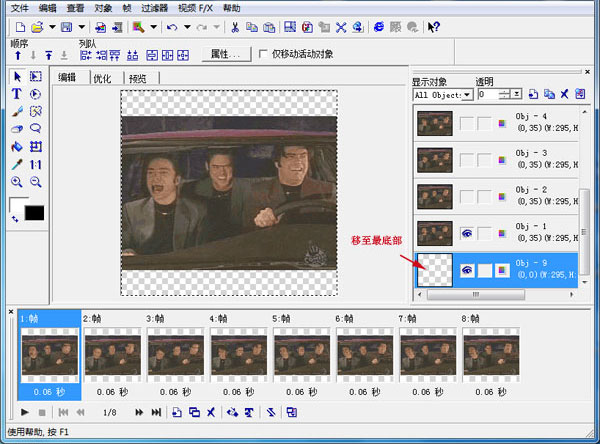The image size is (600, 444).
Task: Click the duplicate frame icon below timeline
Action: coord(194,412)
